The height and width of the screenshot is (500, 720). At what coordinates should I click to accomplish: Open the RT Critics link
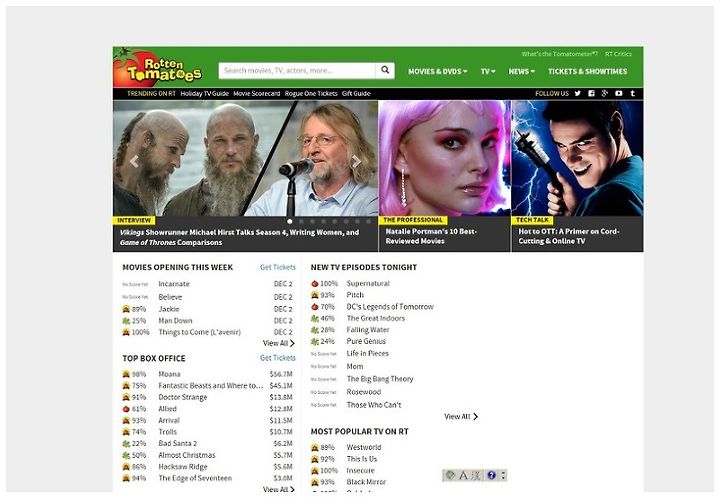coord(618,54)
